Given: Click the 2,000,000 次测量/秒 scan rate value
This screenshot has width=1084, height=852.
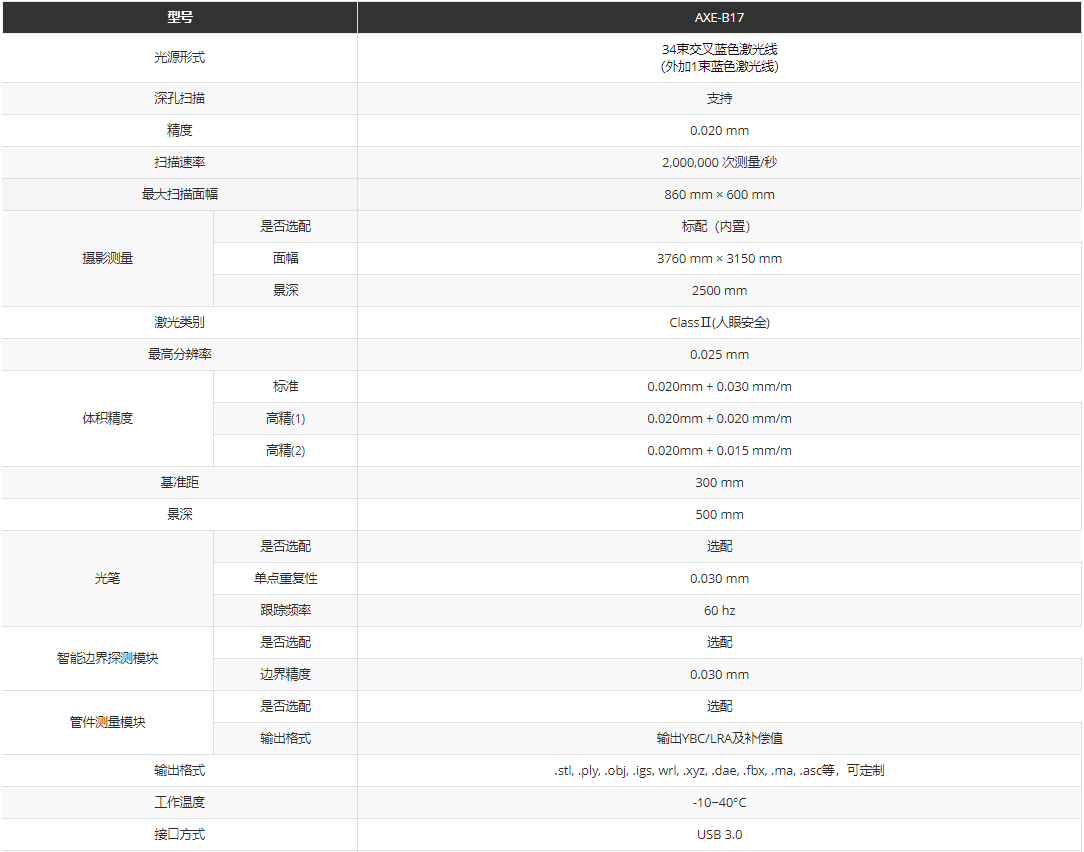Looking at the screenshot, I should (719, 162).
